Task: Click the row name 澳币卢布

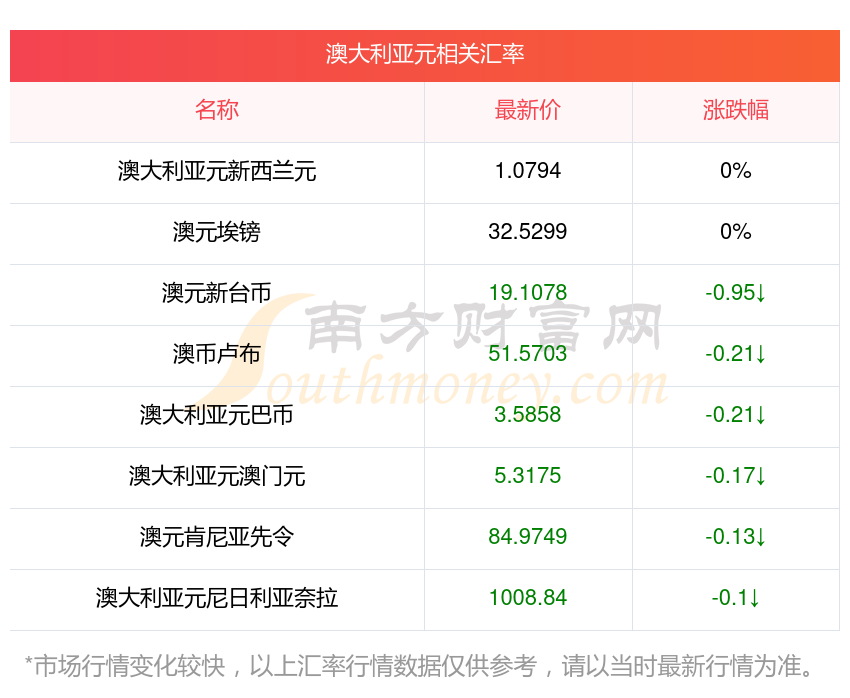Action: coord(217,354)
